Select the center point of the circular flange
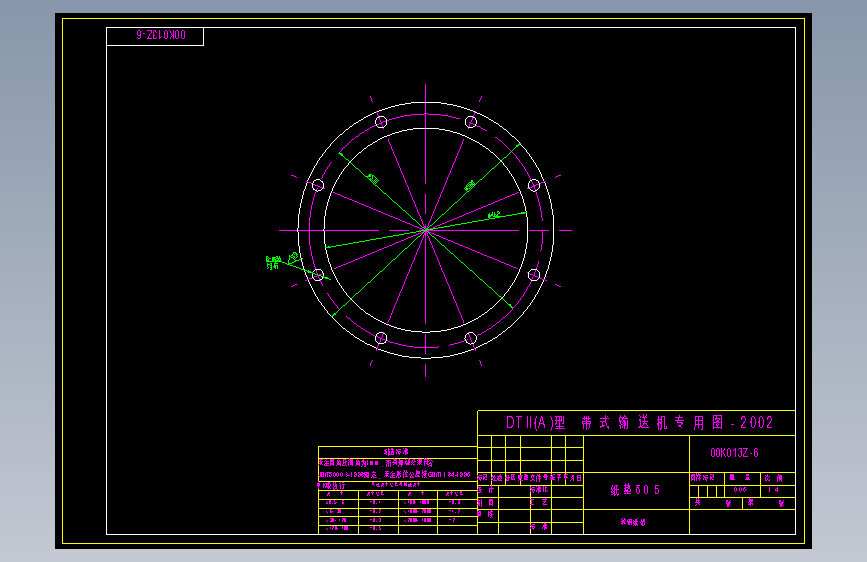867x562 pixels. [x=426, y=230]
